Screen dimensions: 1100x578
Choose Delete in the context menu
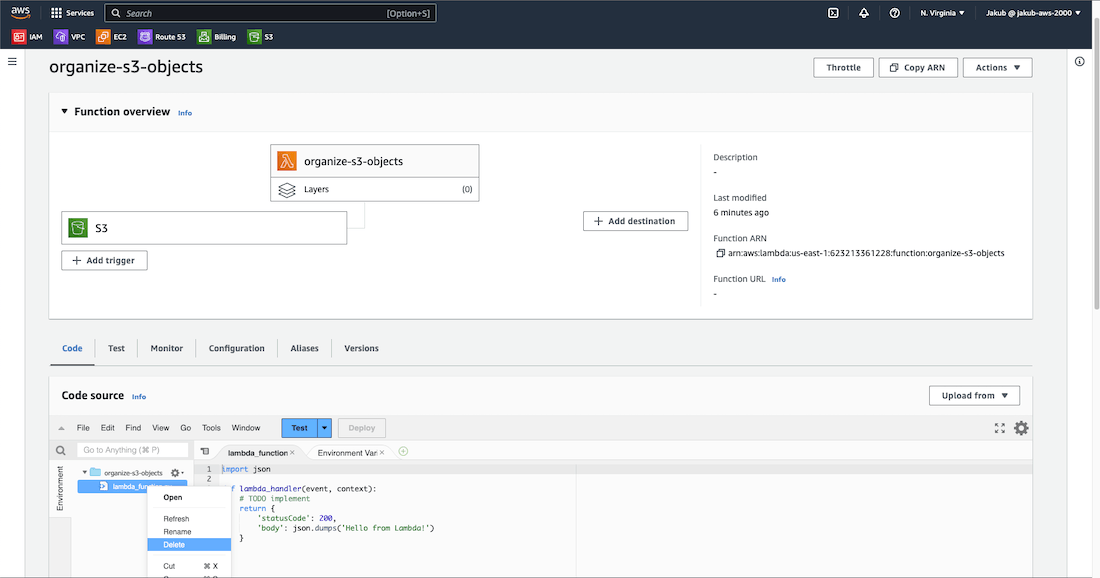(174, 545)
